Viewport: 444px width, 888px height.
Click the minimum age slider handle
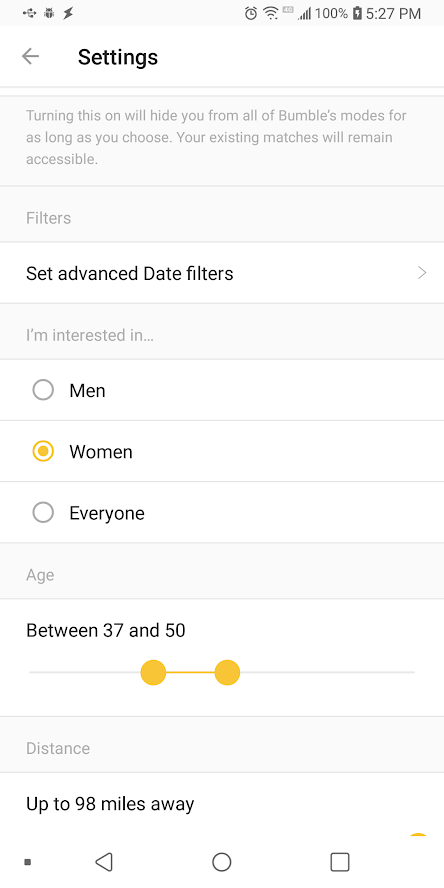153,672
